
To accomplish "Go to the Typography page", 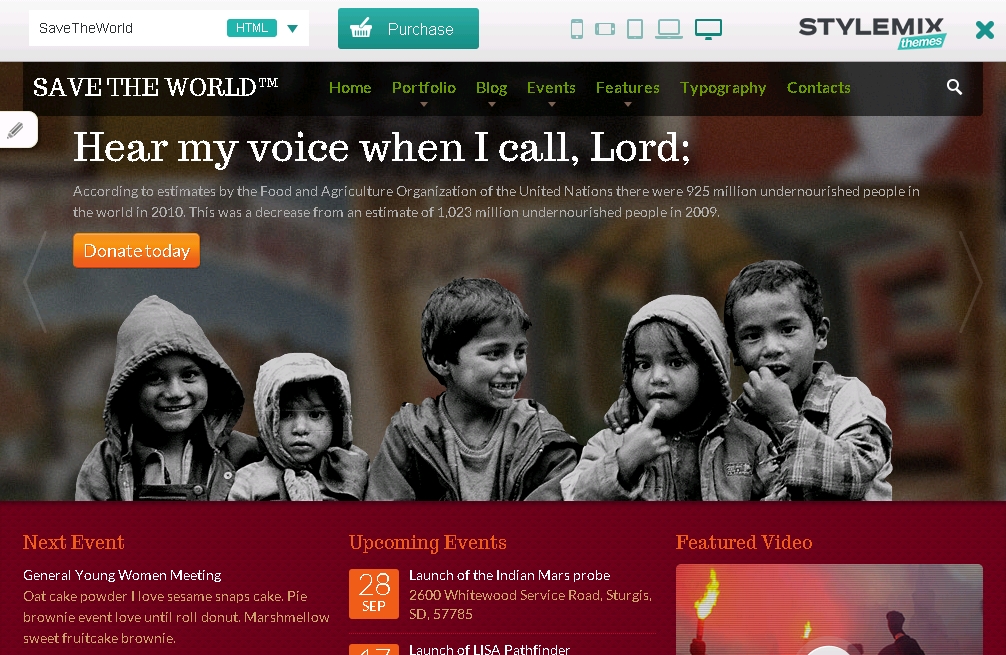I will click(723, 88).
